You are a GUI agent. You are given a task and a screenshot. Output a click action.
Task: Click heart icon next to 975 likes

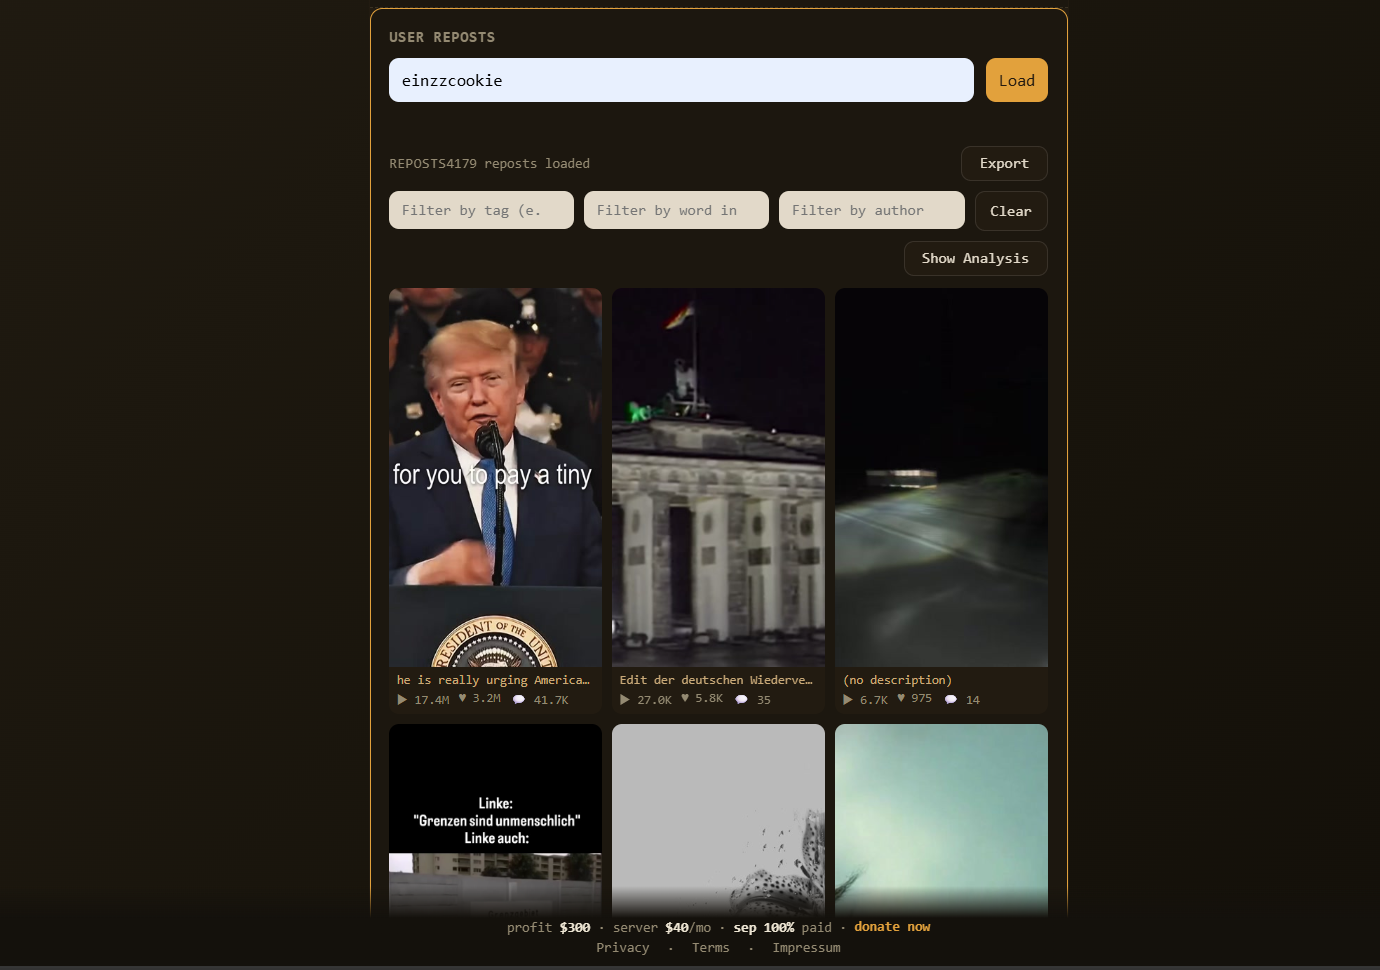tap(901, 698)
